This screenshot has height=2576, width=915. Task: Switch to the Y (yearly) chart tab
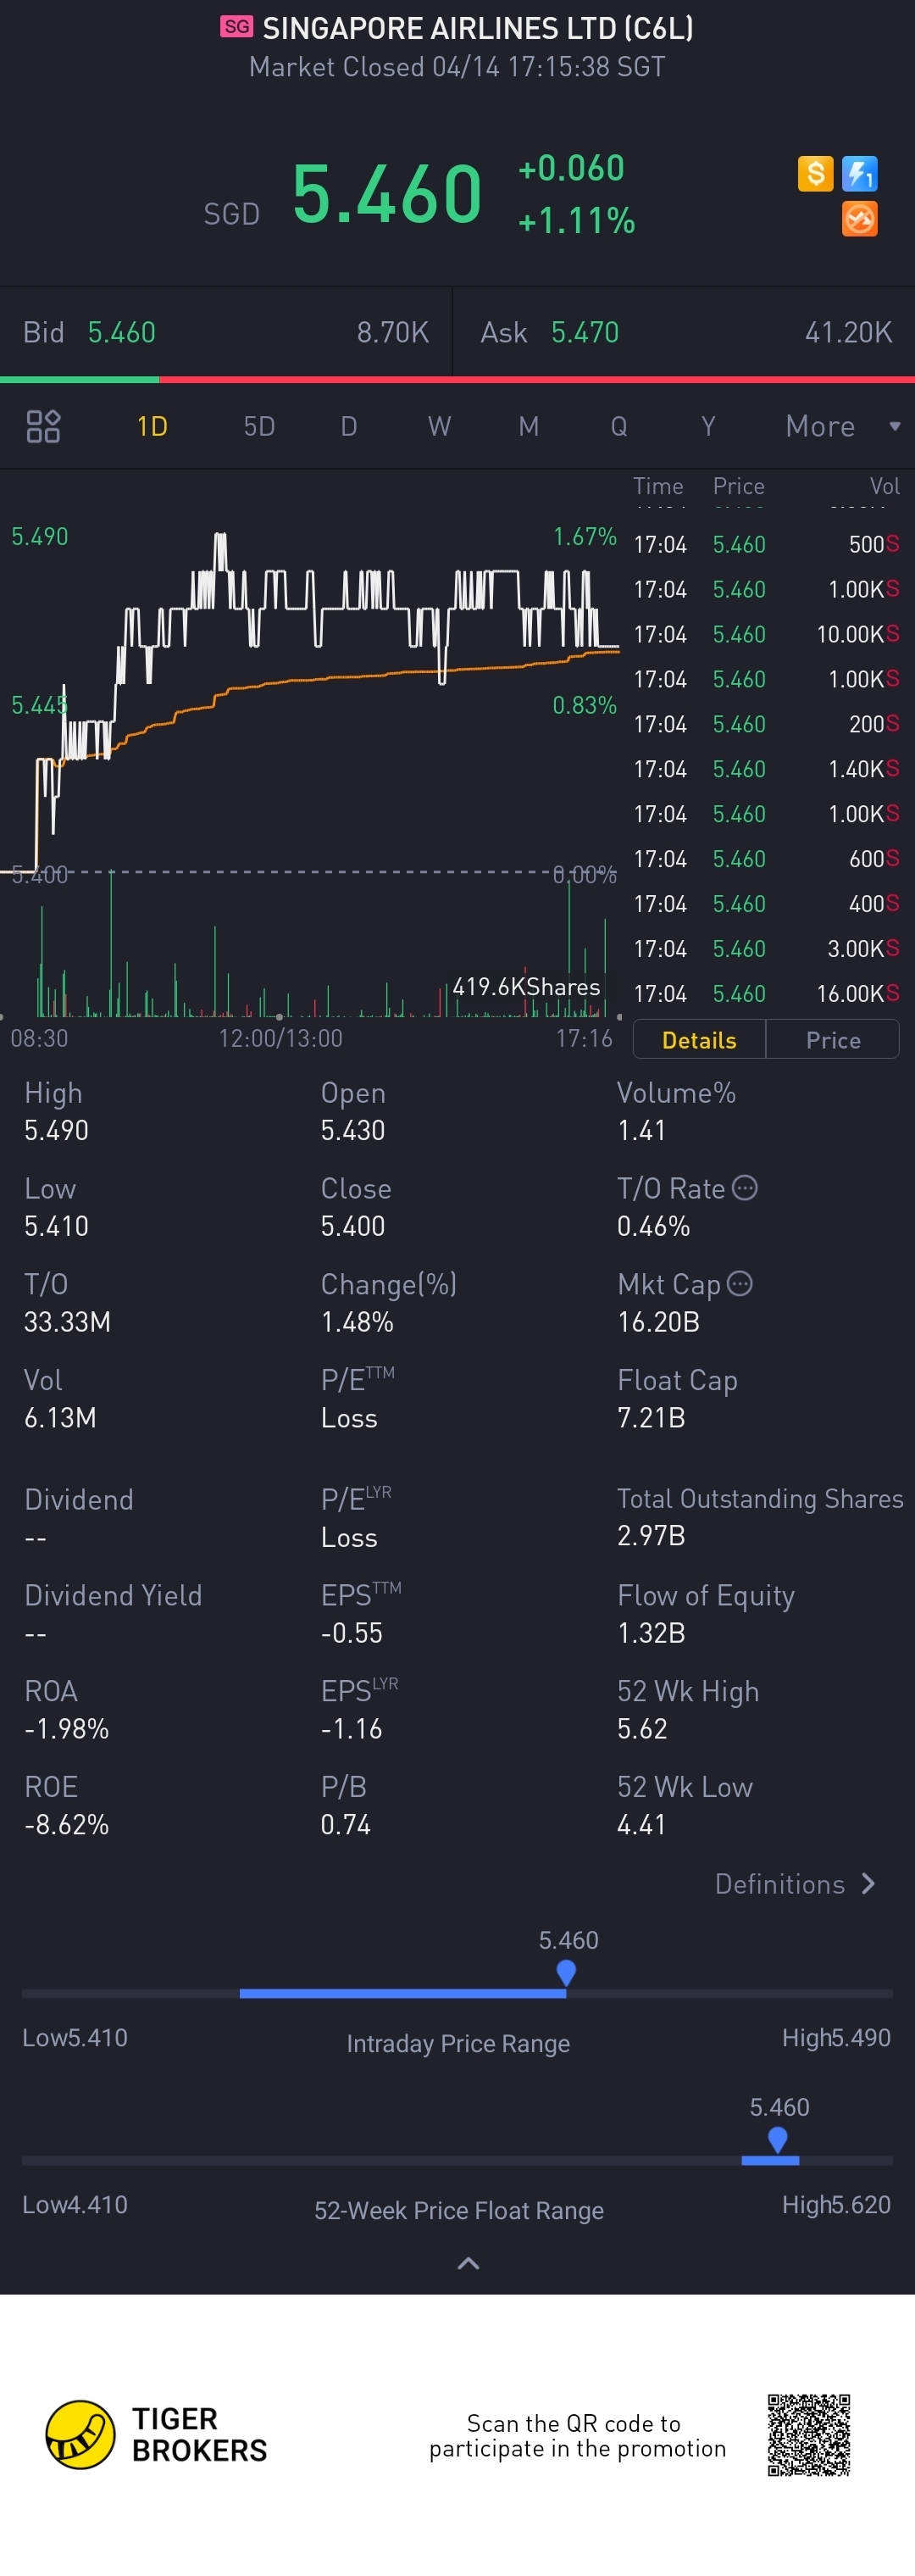coord(708,426)
